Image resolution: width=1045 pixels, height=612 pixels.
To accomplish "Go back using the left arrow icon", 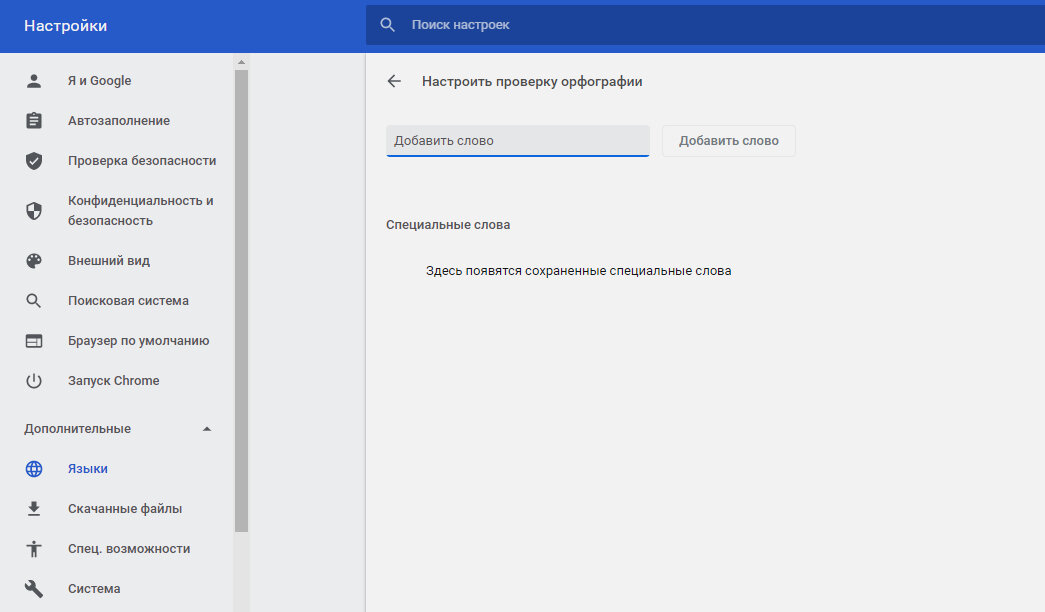I will click(394, 81).
